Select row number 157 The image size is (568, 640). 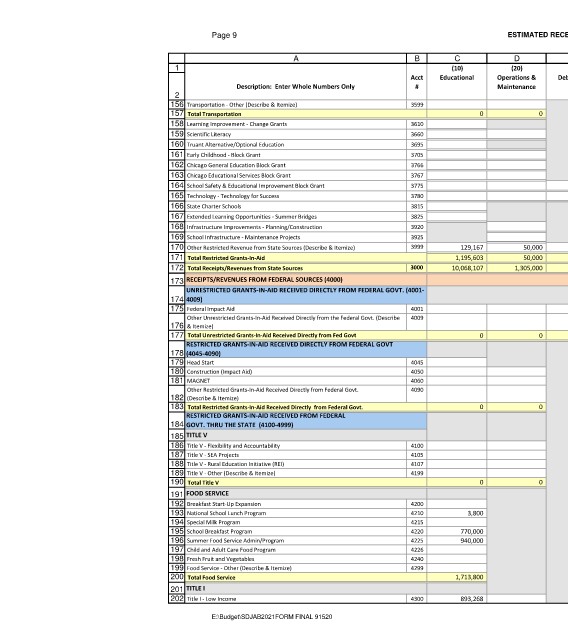[177, 113]
